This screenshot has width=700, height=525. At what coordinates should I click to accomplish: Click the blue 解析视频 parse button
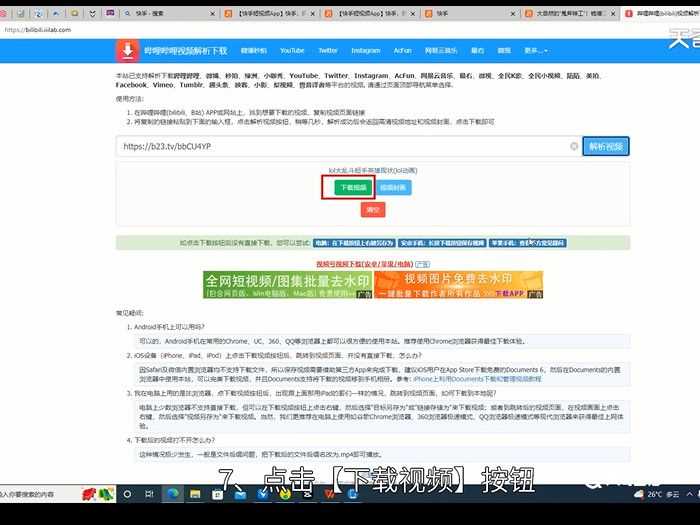coord(606,146)
